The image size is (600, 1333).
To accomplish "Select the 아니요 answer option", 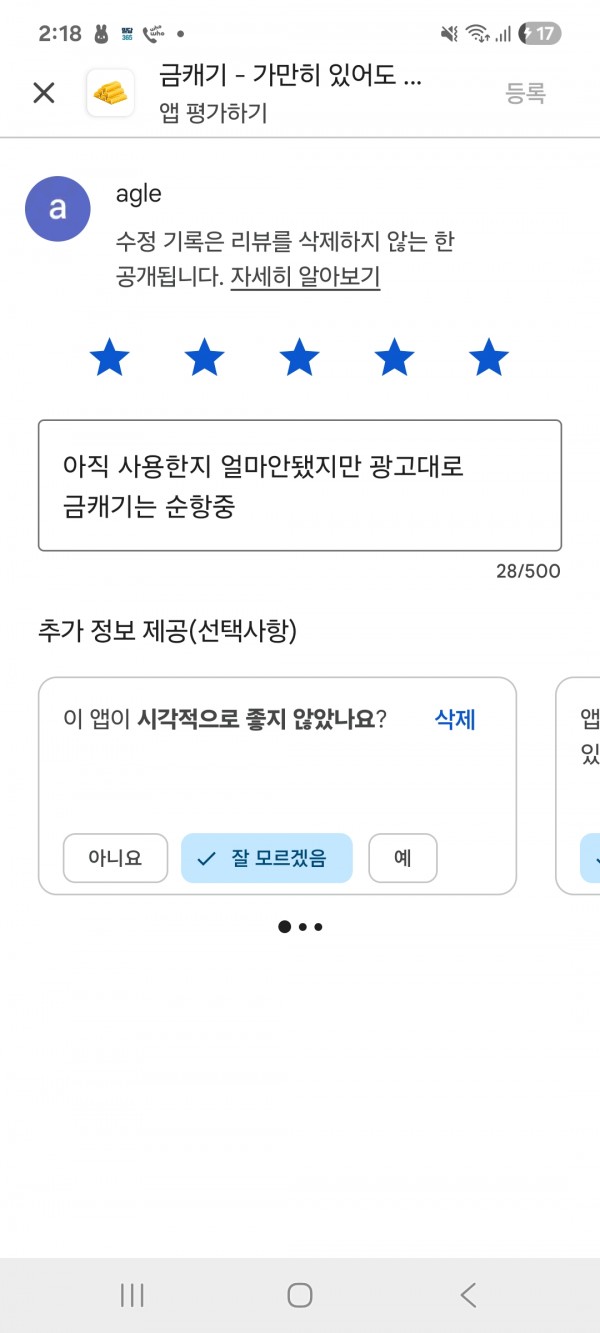I will click(x=115, y=858).
